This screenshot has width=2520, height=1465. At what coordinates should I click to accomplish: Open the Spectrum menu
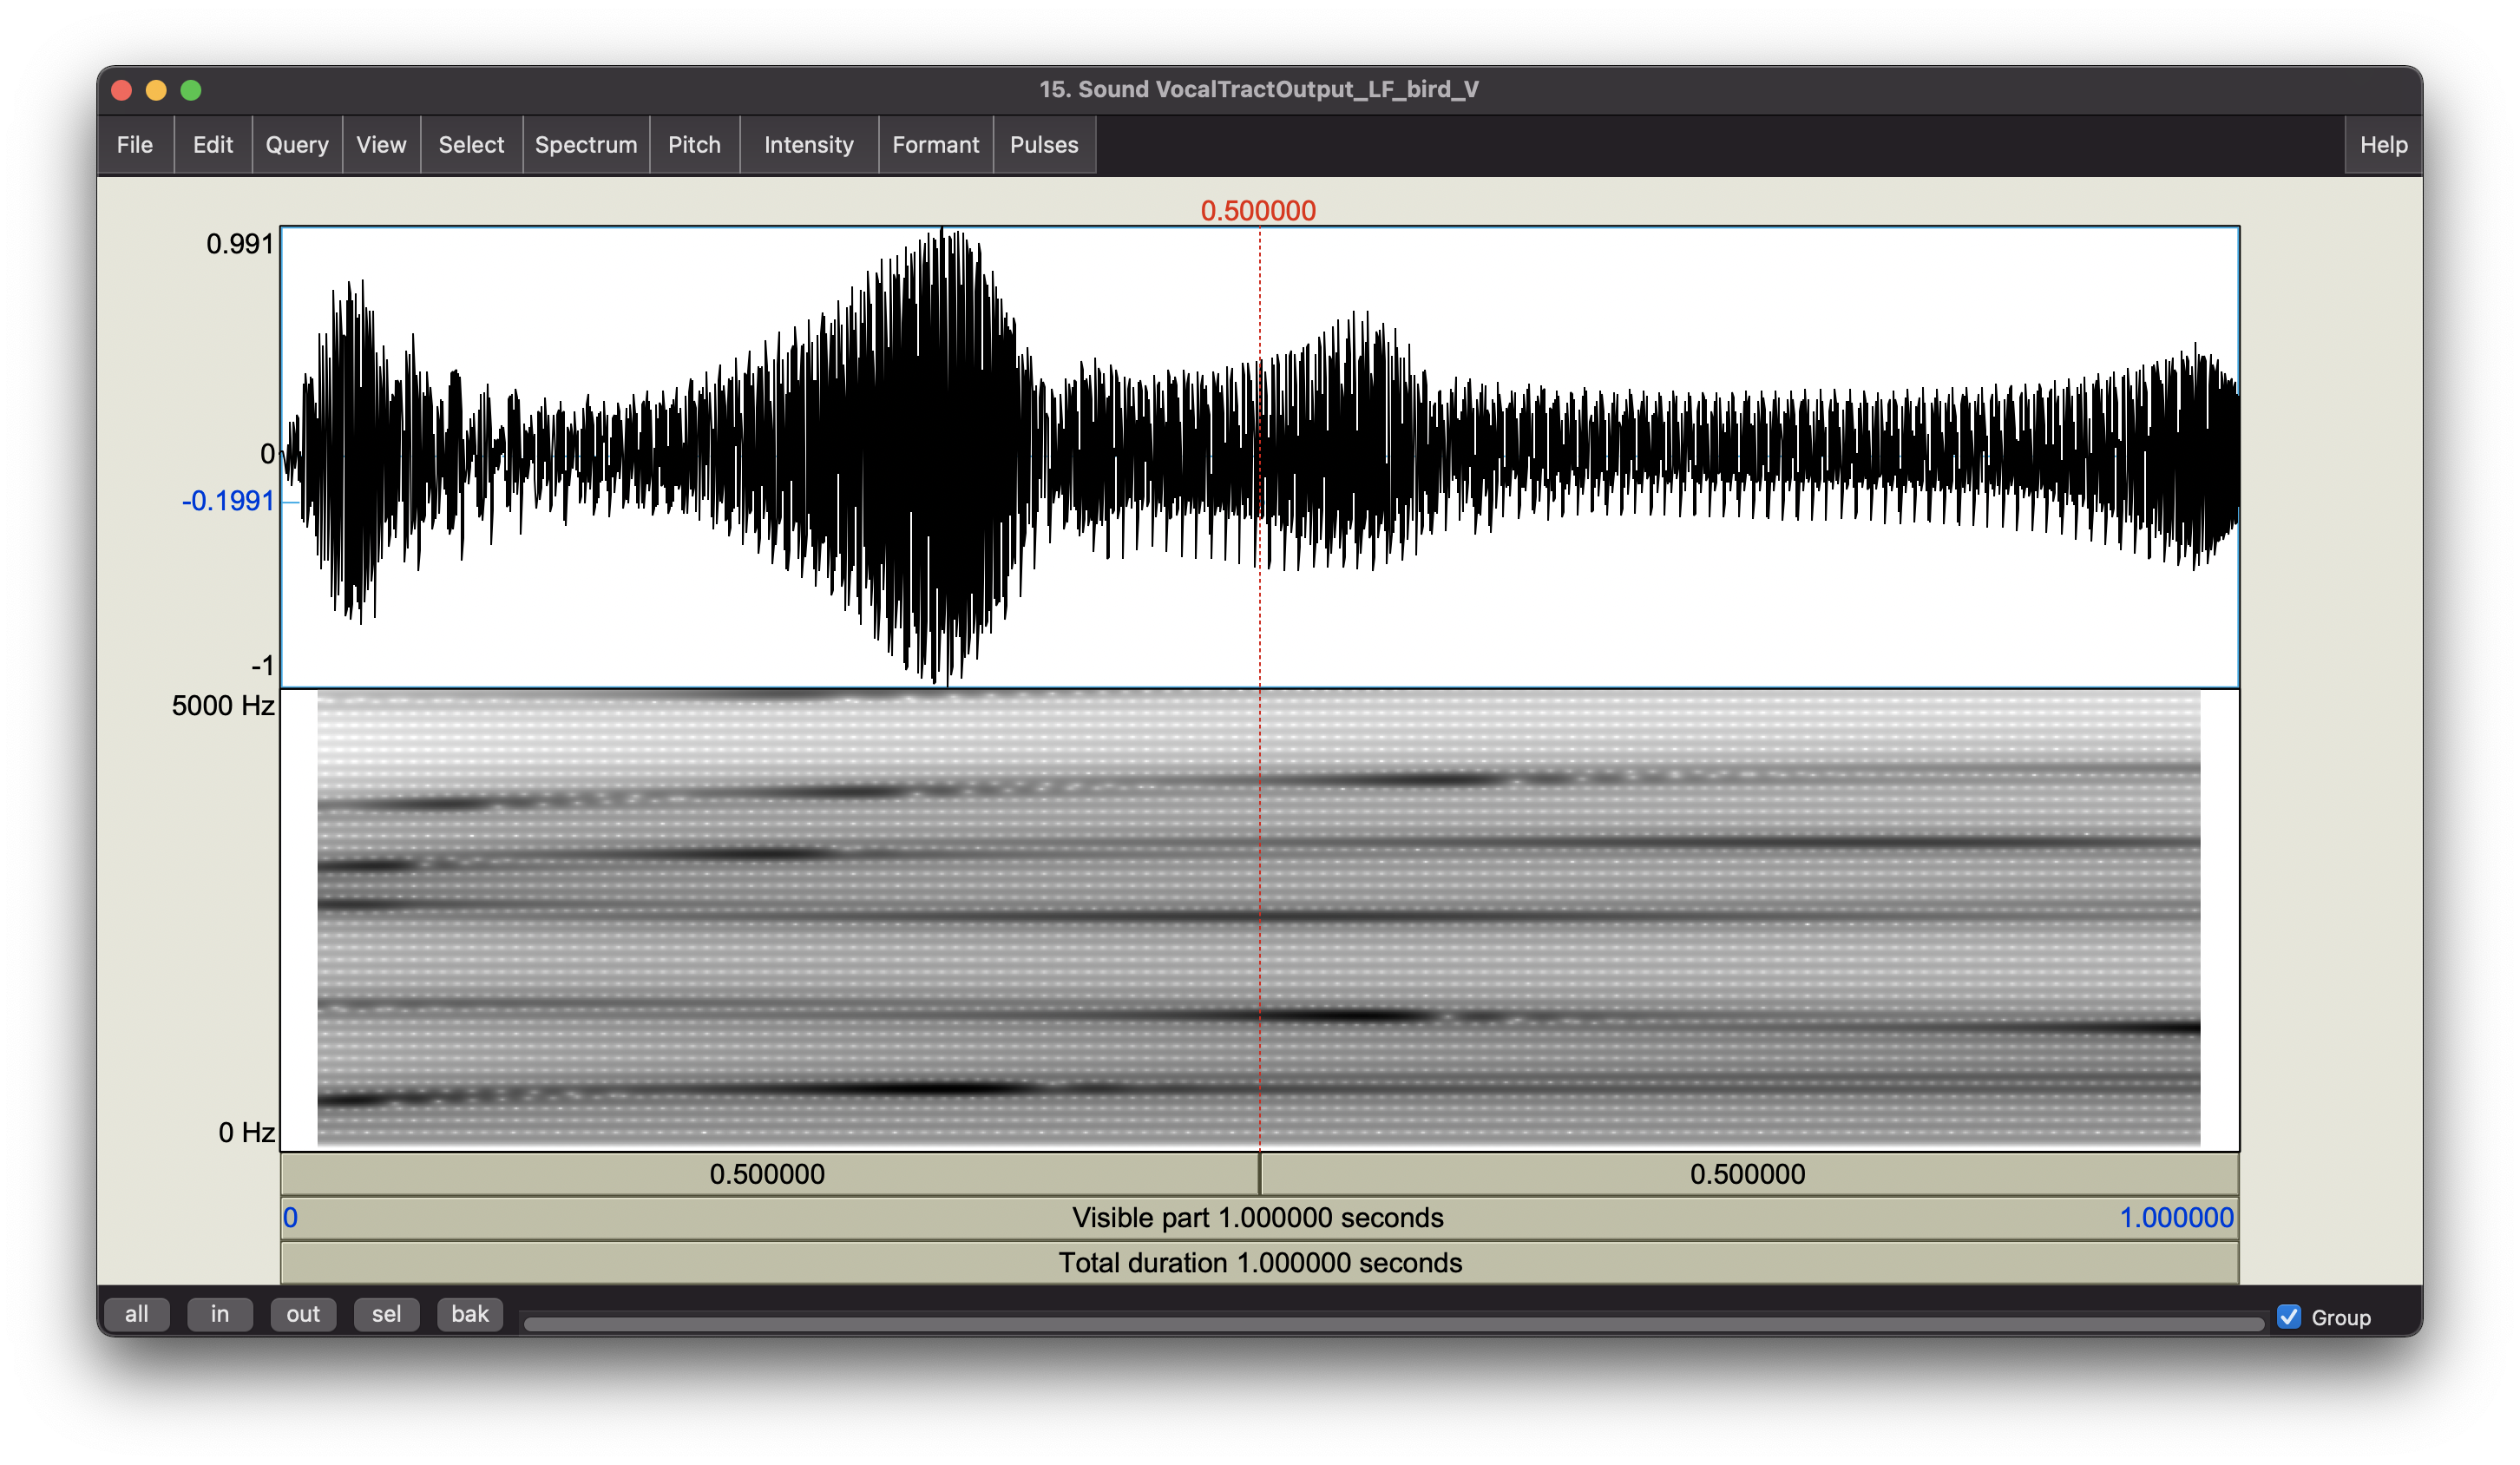click(x=585, y=145)
